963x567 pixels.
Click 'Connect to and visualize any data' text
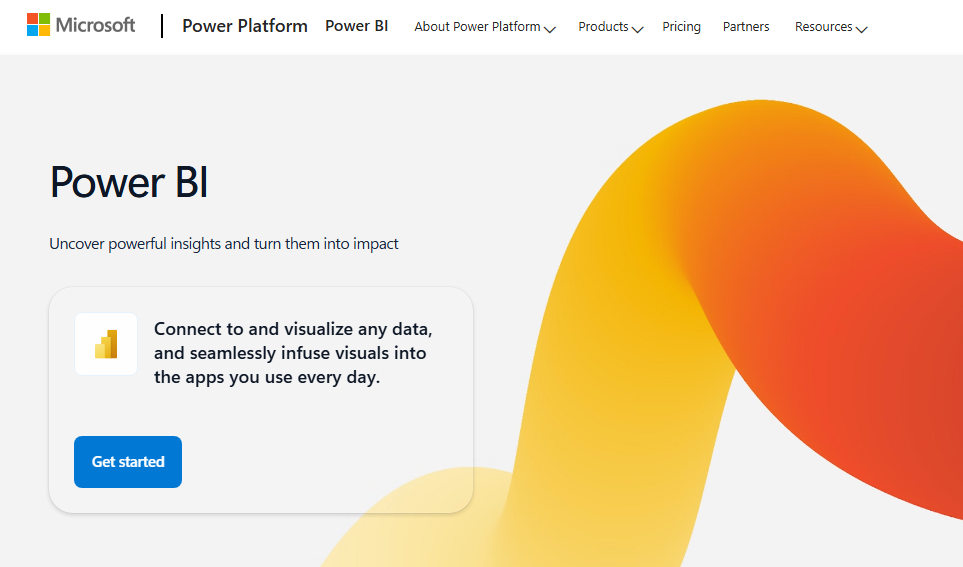point(293,353)
